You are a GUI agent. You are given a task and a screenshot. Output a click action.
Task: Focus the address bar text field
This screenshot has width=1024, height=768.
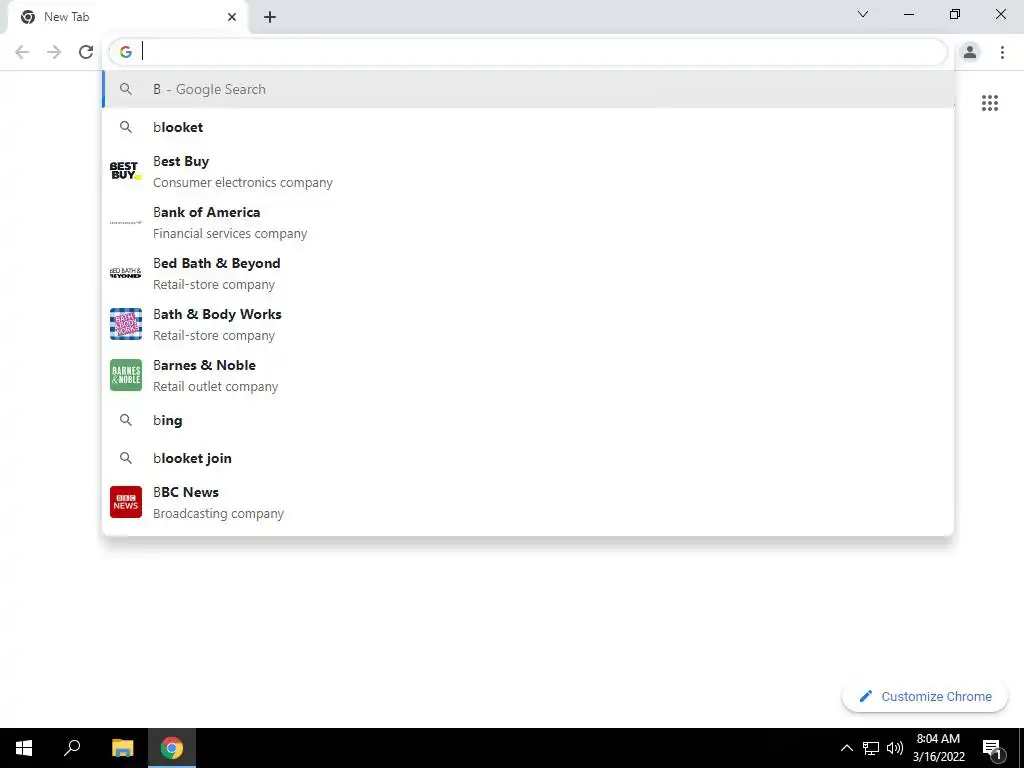(528, 52)
